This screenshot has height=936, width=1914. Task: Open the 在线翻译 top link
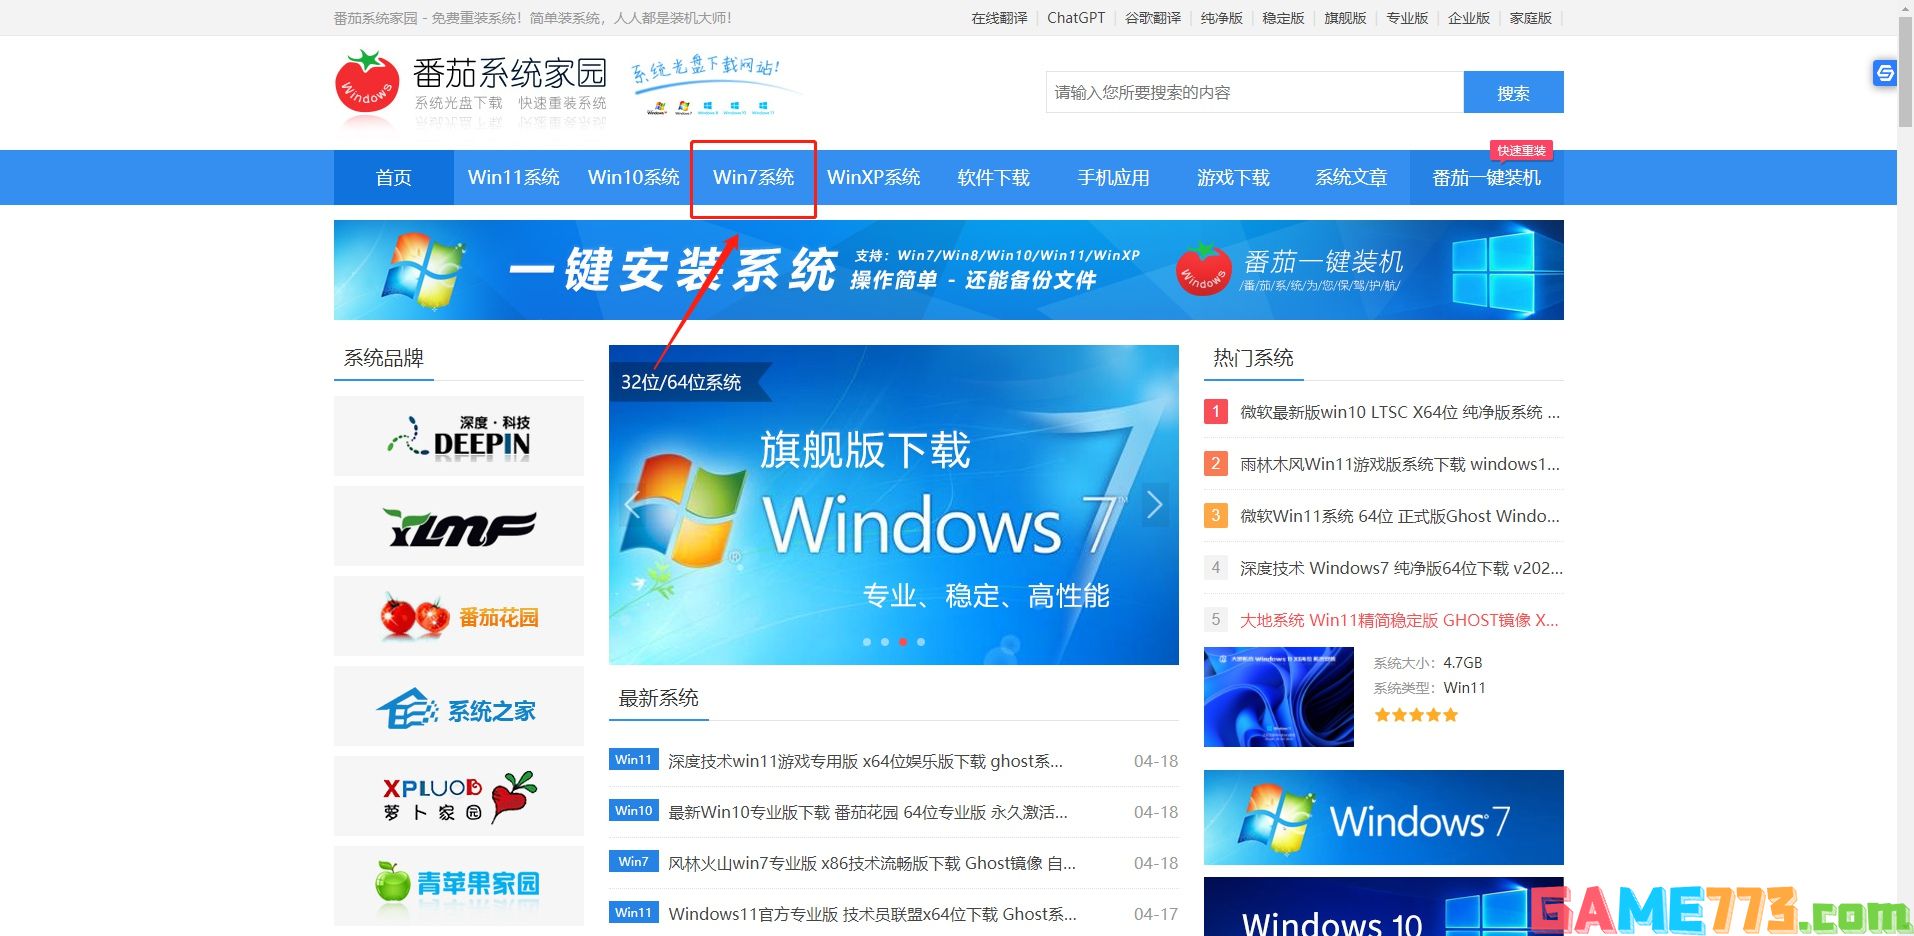(1000, 18)
